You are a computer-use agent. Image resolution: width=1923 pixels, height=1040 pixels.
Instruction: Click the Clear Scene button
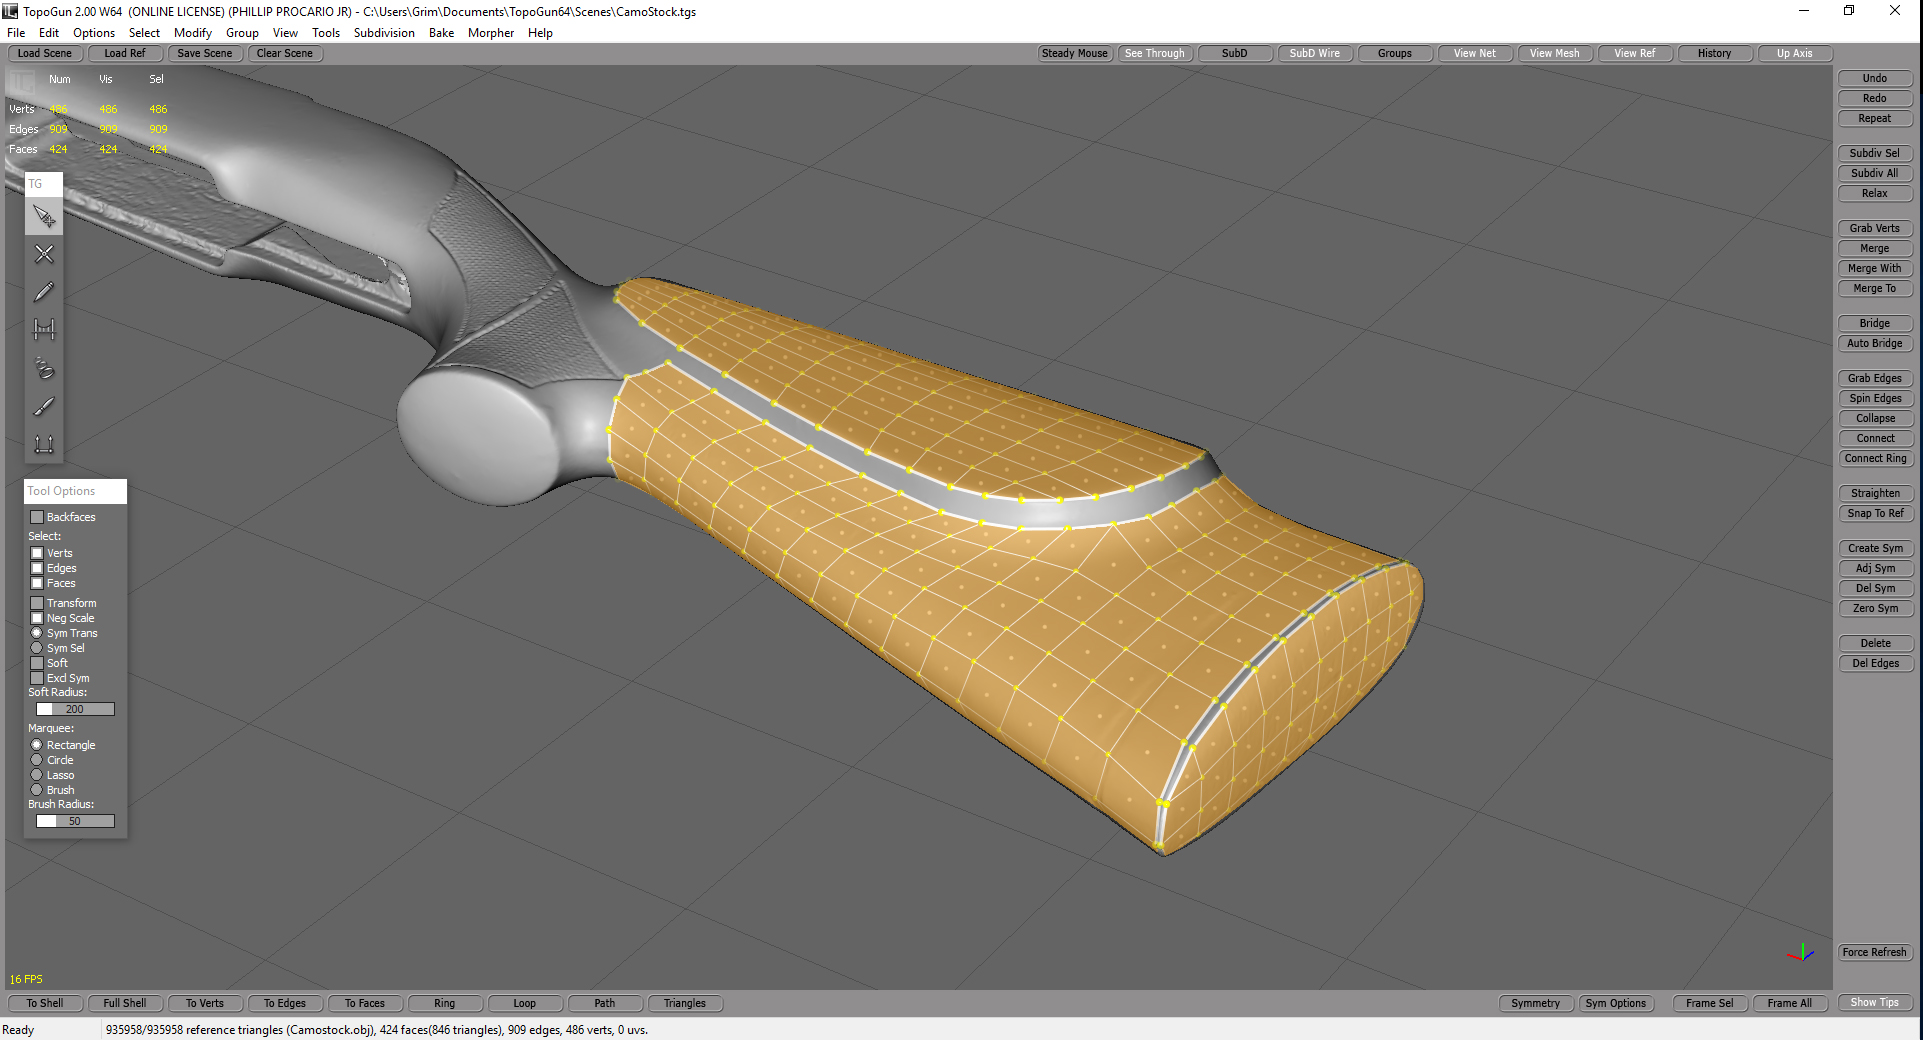click(x=285, y=53)
